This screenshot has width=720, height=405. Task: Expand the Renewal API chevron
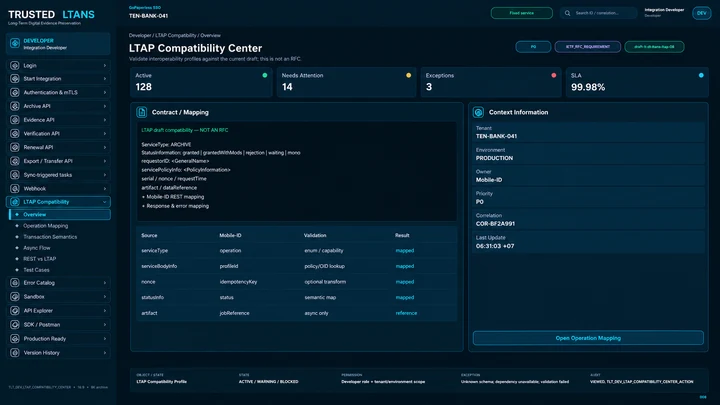point(105,147)
